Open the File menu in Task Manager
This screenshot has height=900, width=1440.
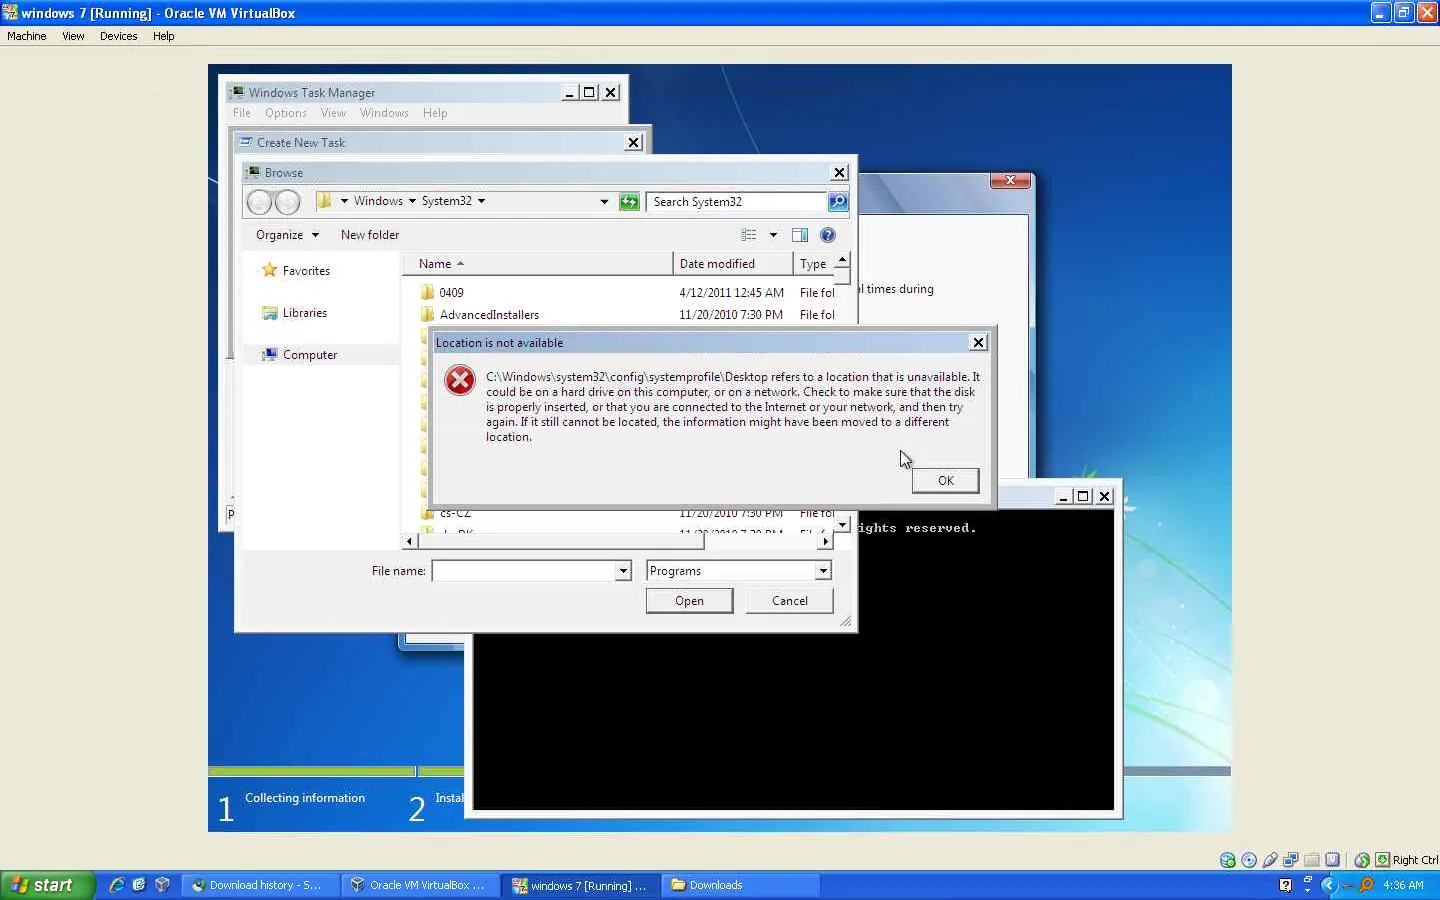tap(242, 113)
